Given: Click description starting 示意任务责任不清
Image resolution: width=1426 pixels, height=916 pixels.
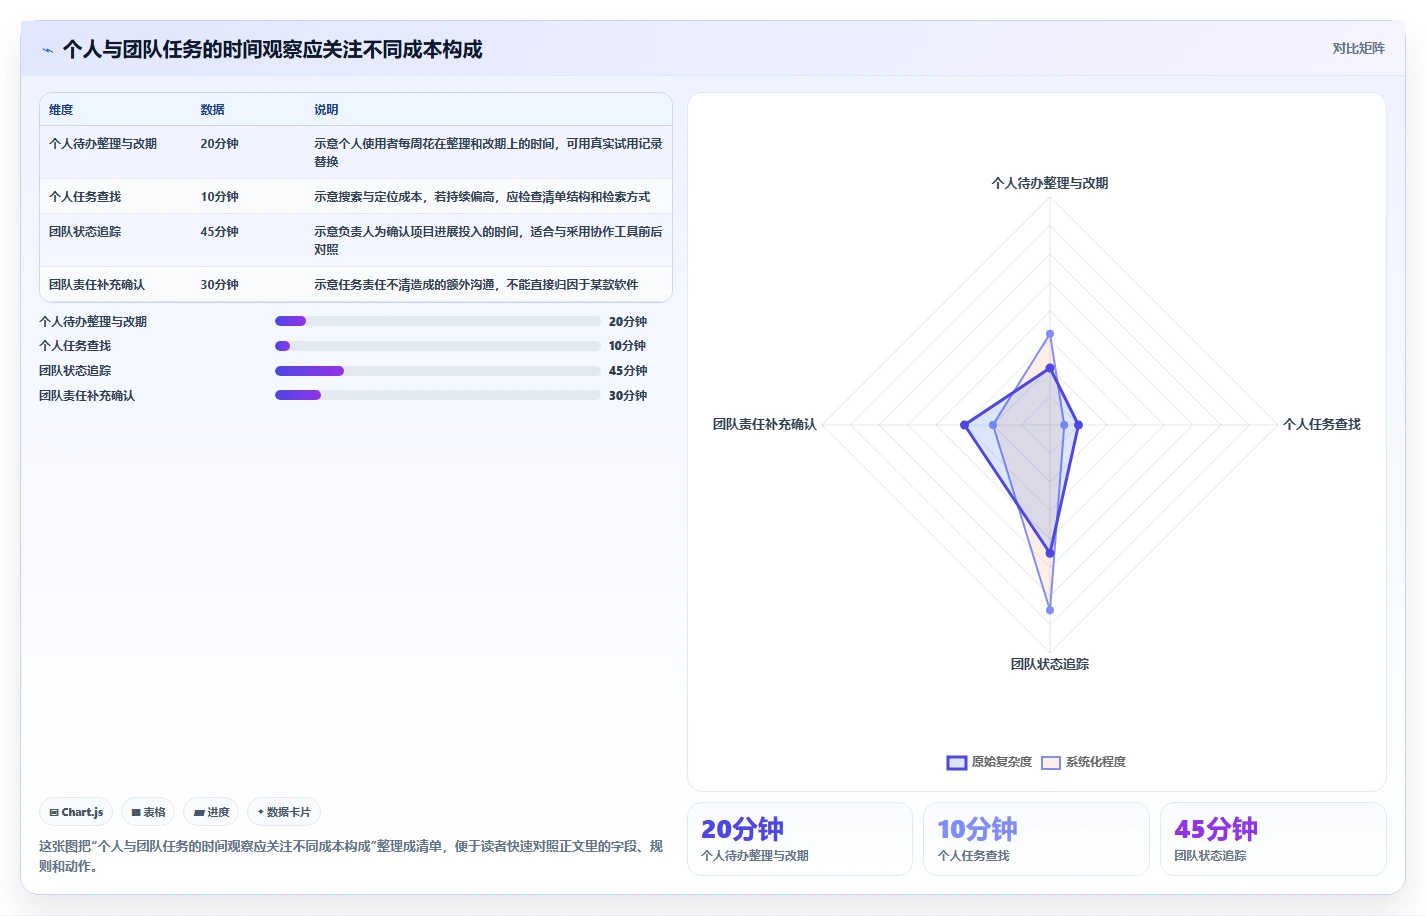Looking at the screenshot, I should click(476, 285).
